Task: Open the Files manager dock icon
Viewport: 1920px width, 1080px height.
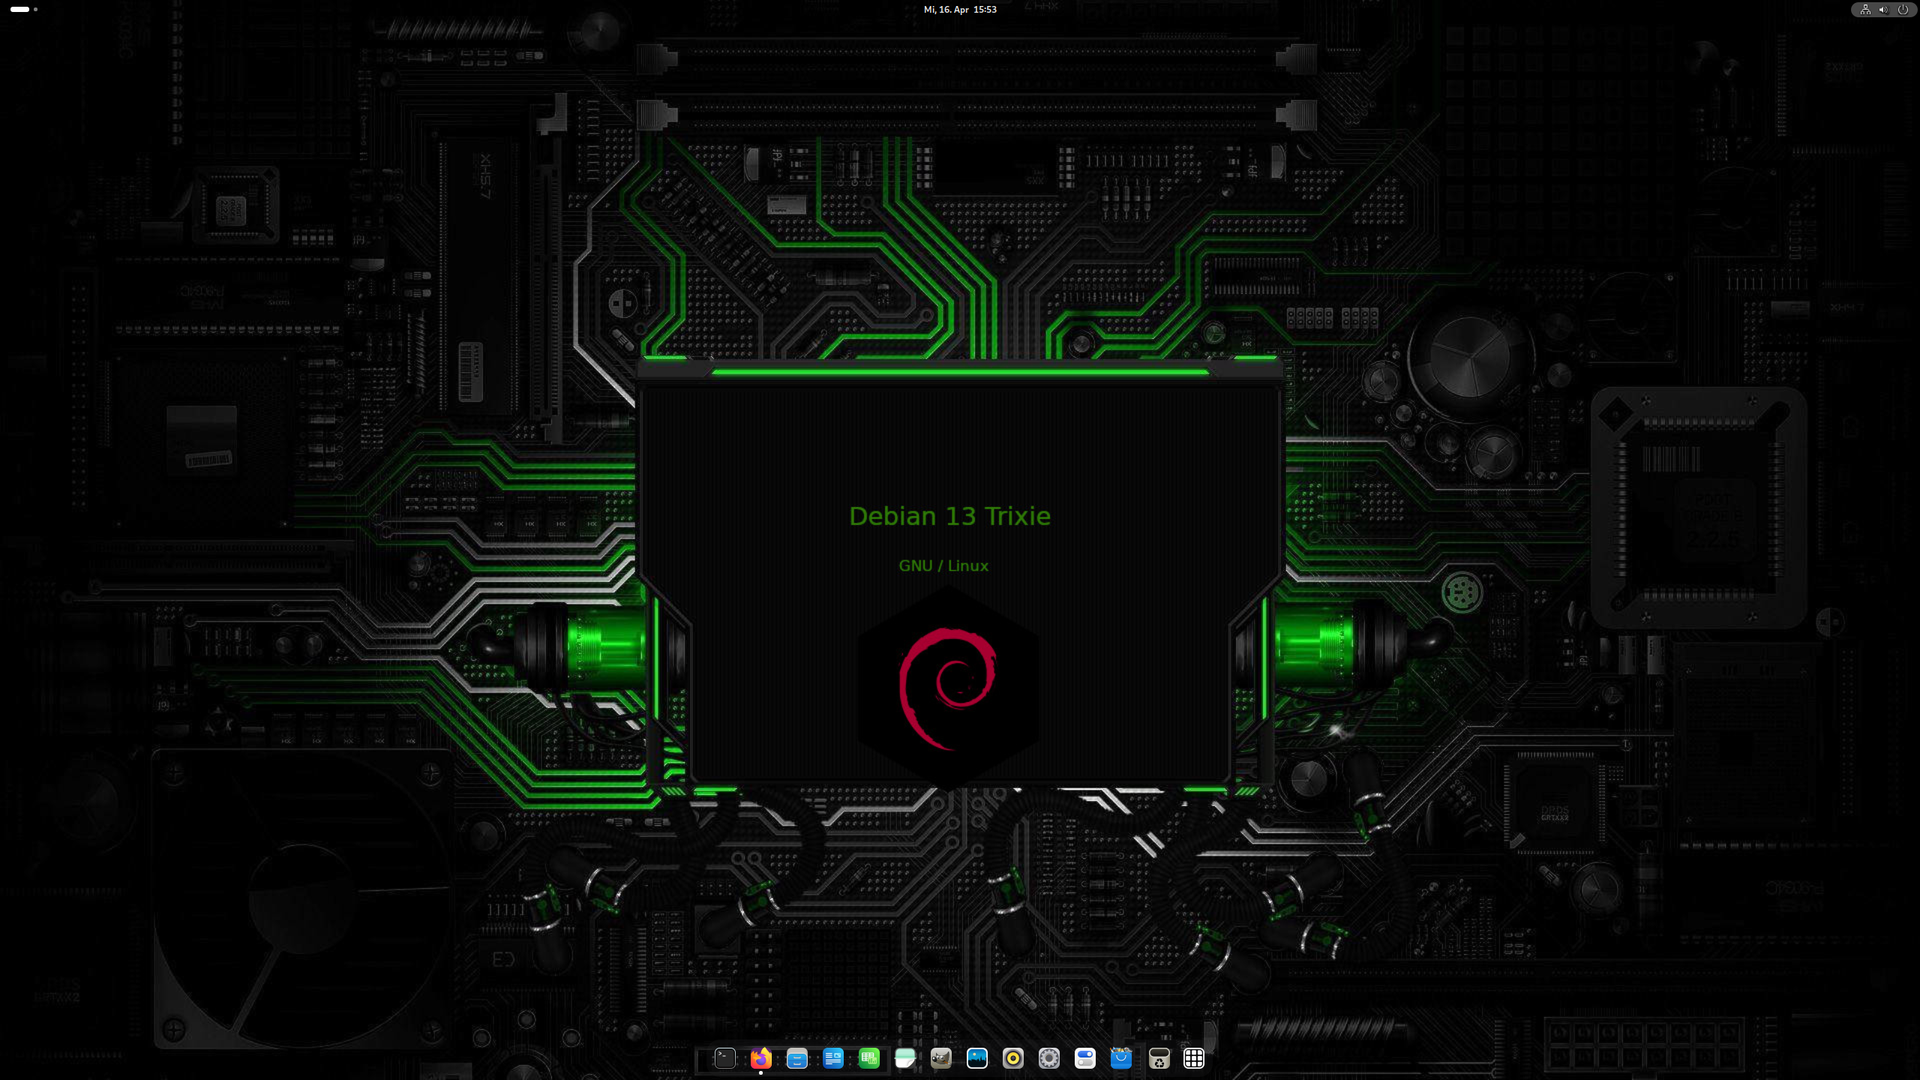Action: pos(797,1058)
